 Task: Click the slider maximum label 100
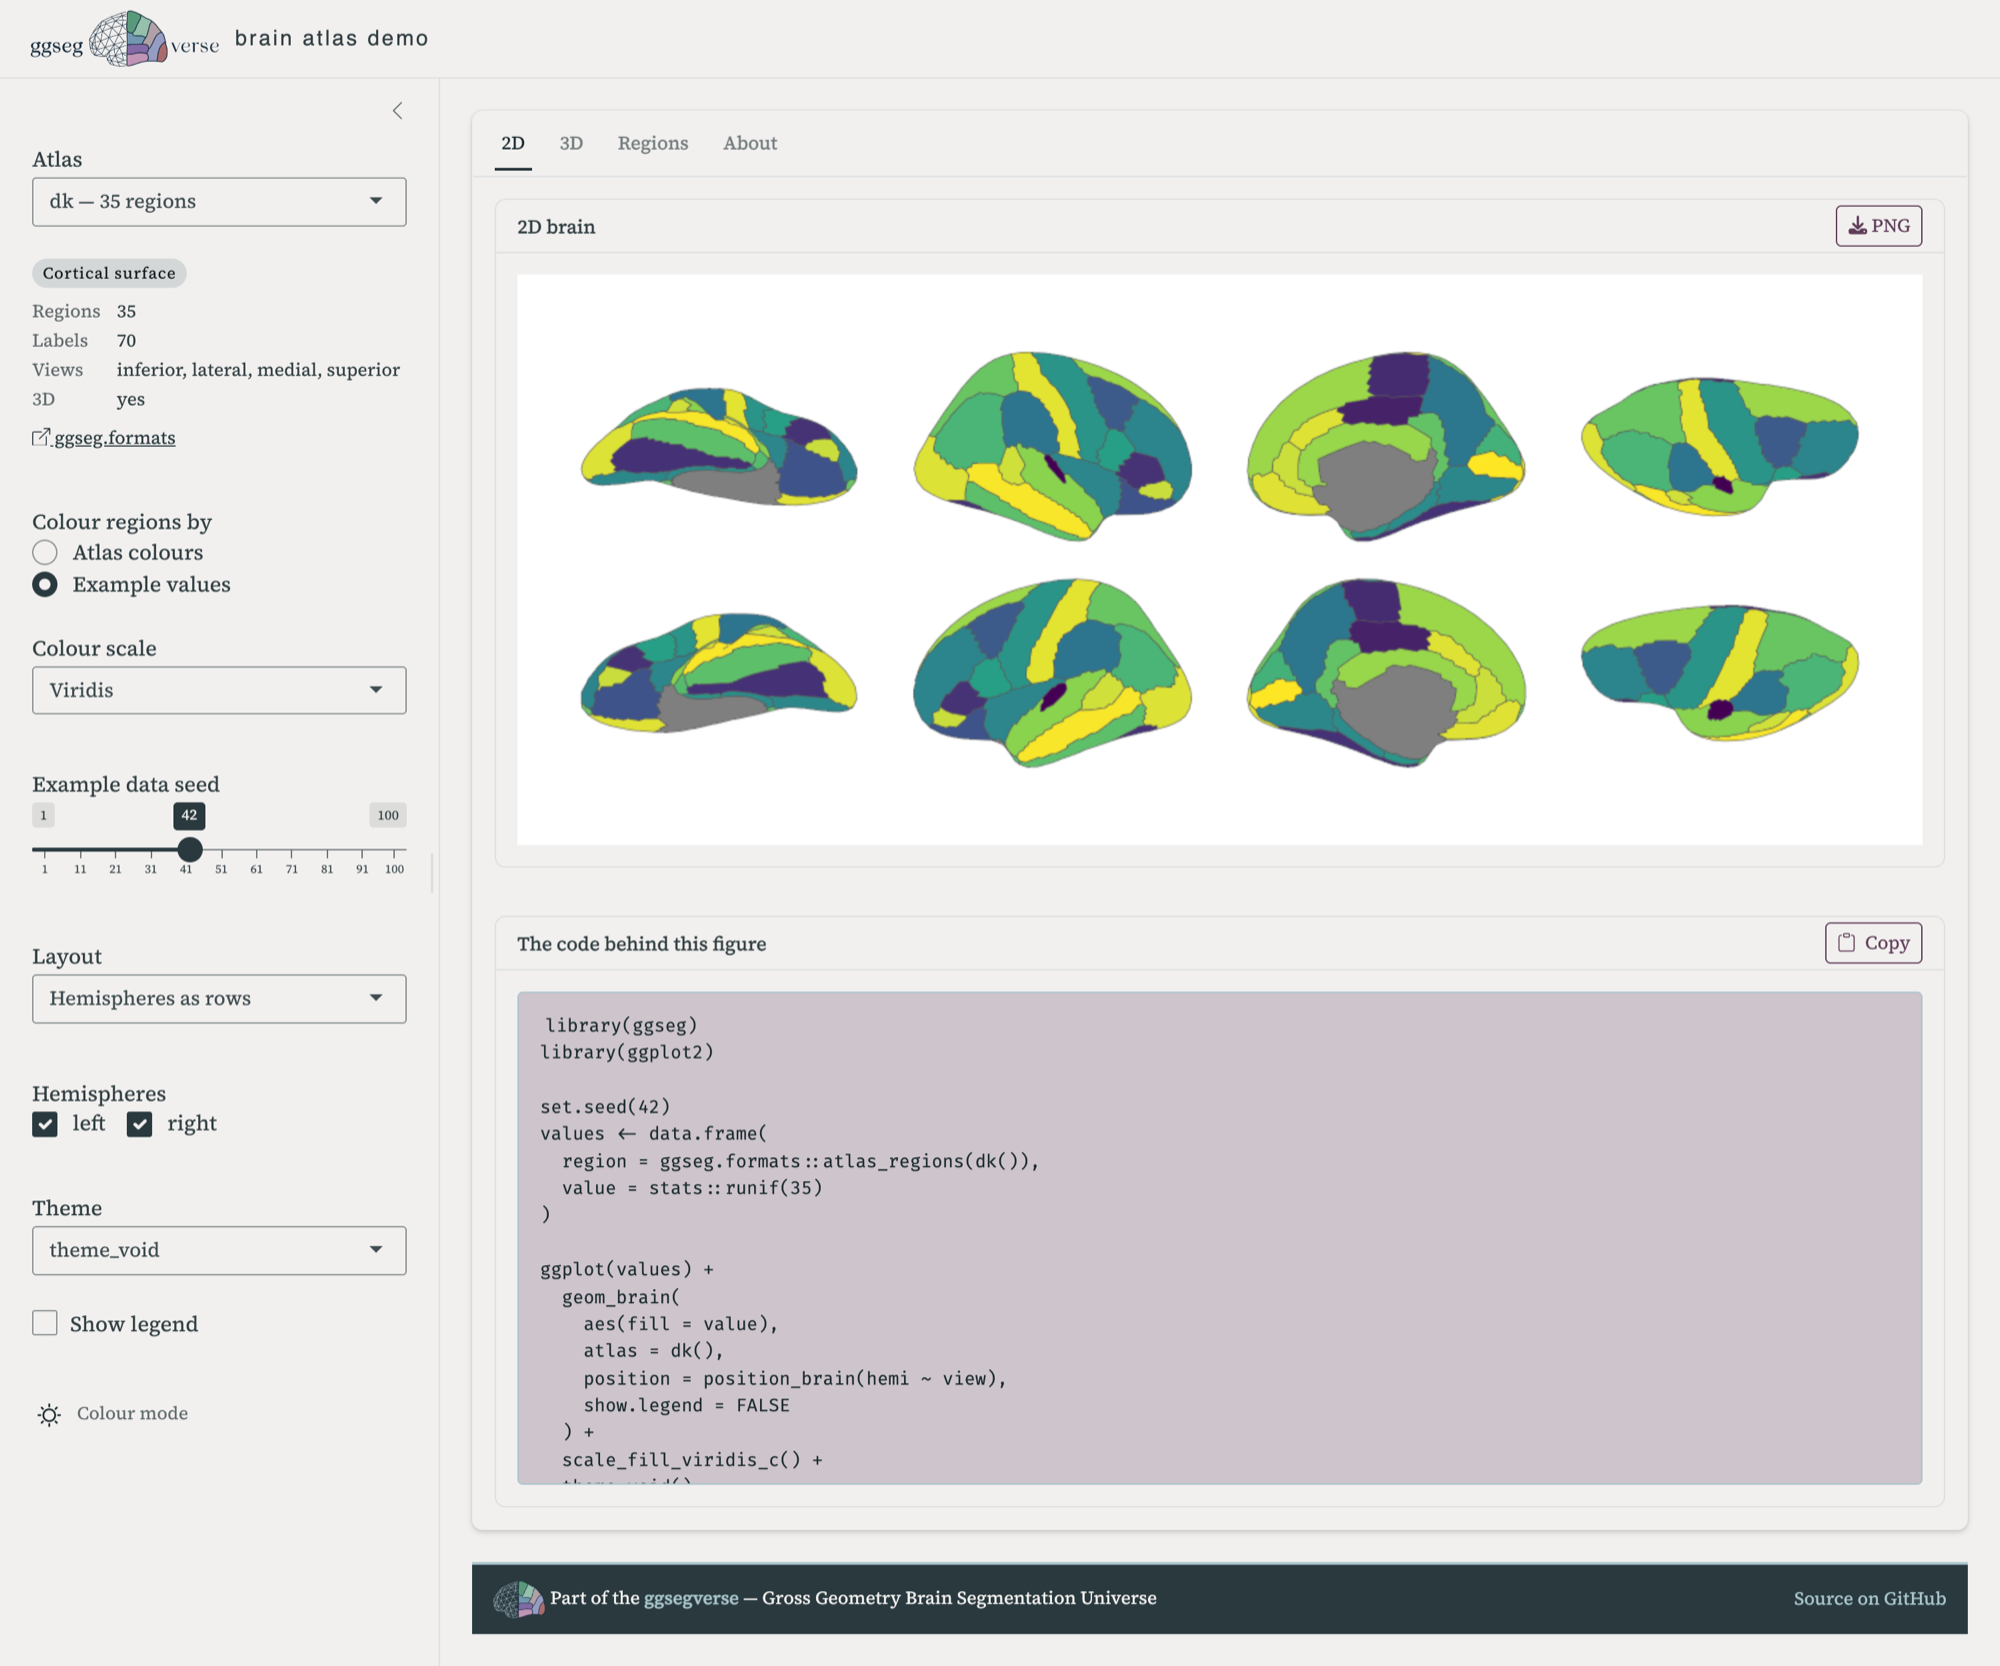click(x=388, y=815)
